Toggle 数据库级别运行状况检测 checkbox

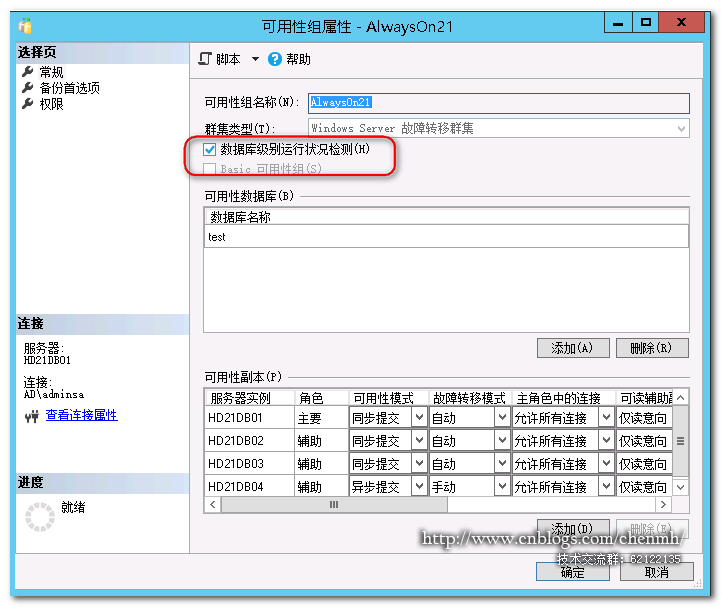(210, 150)
